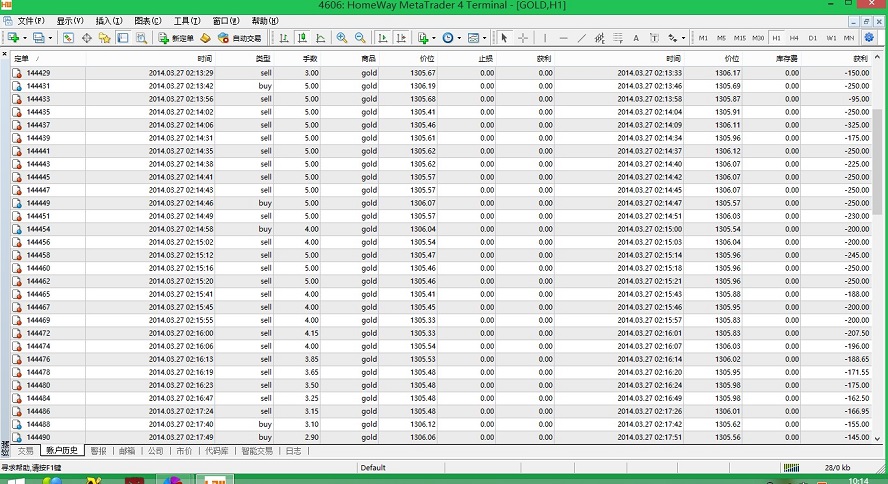Click the Zoom In magnifier
Viewport: 888px width, 484px height.
pos(342,38)
